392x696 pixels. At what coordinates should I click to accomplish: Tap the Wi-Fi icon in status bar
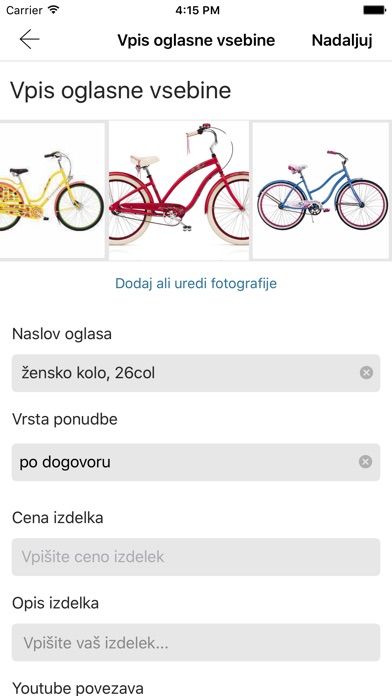pyautogui.click(x=54, y=10)
